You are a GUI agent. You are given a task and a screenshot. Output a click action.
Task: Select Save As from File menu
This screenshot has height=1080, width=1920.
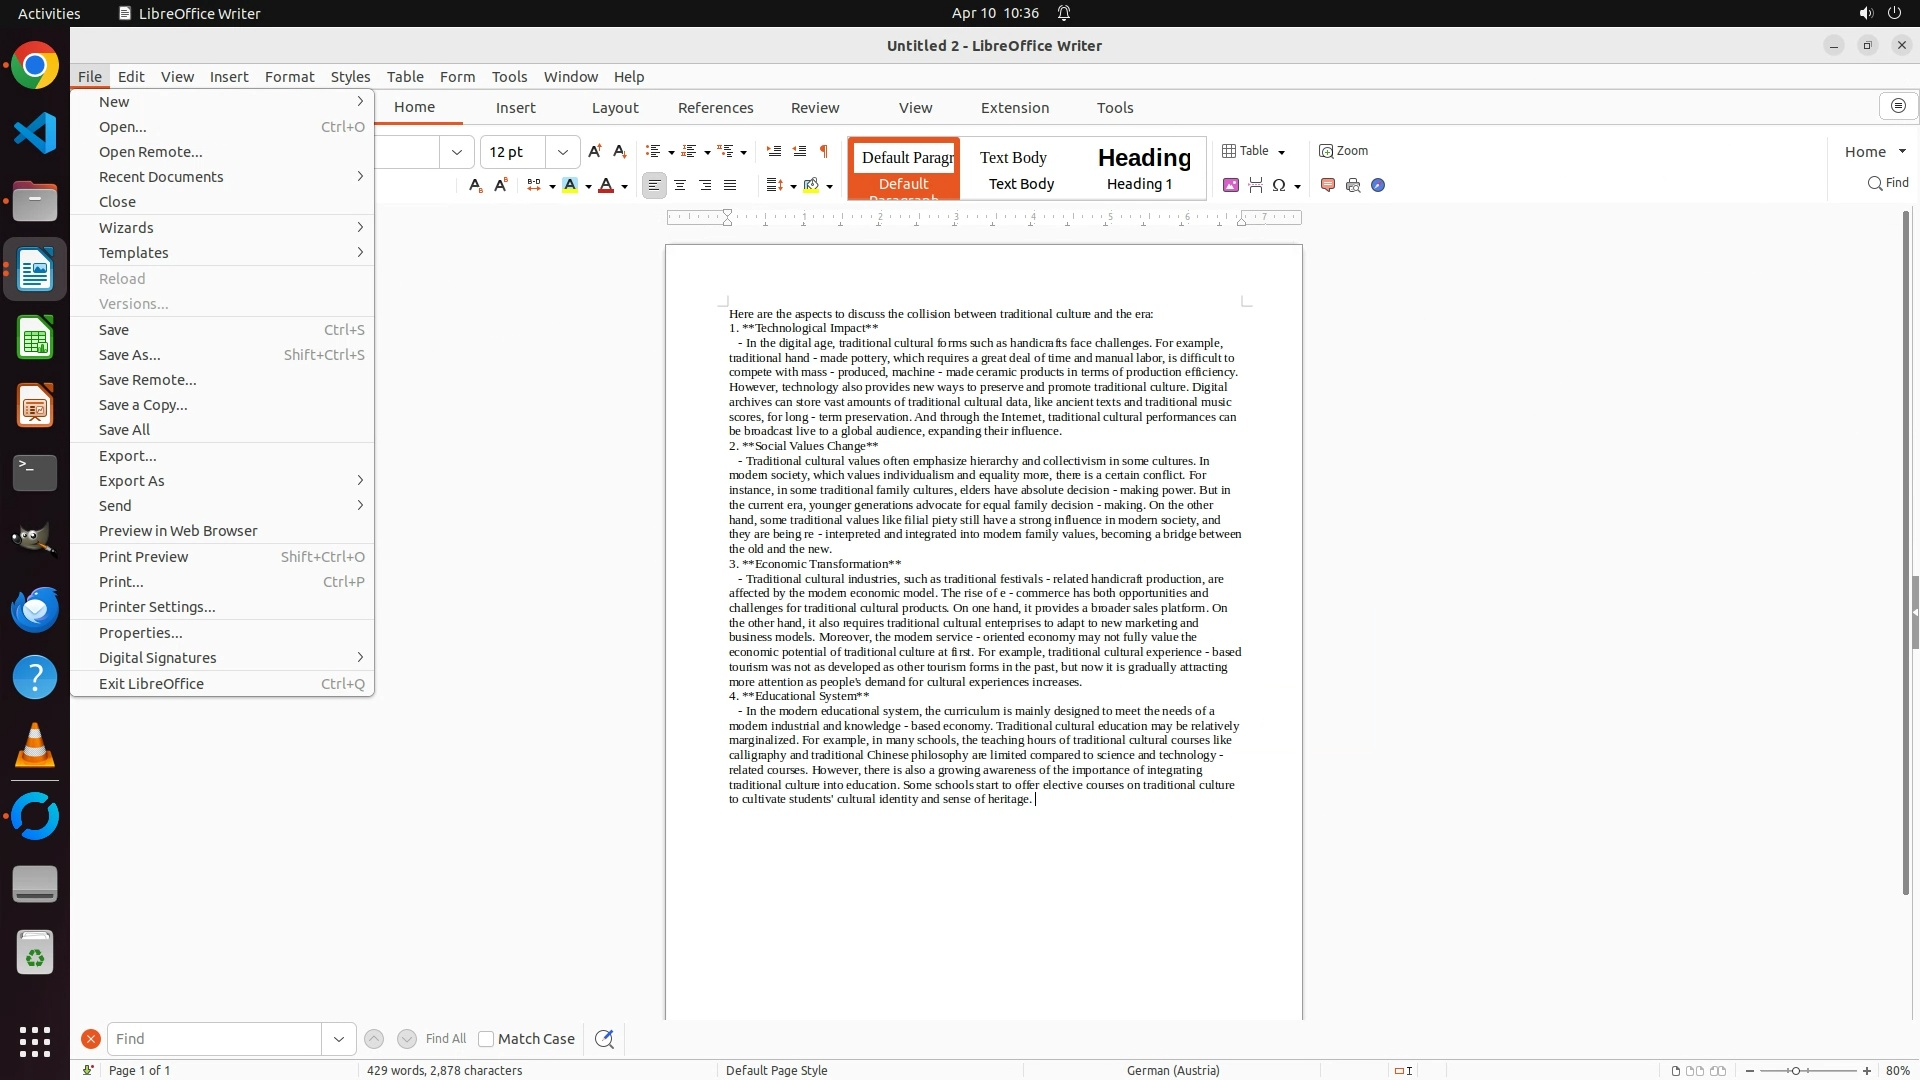tap(130, 355)
